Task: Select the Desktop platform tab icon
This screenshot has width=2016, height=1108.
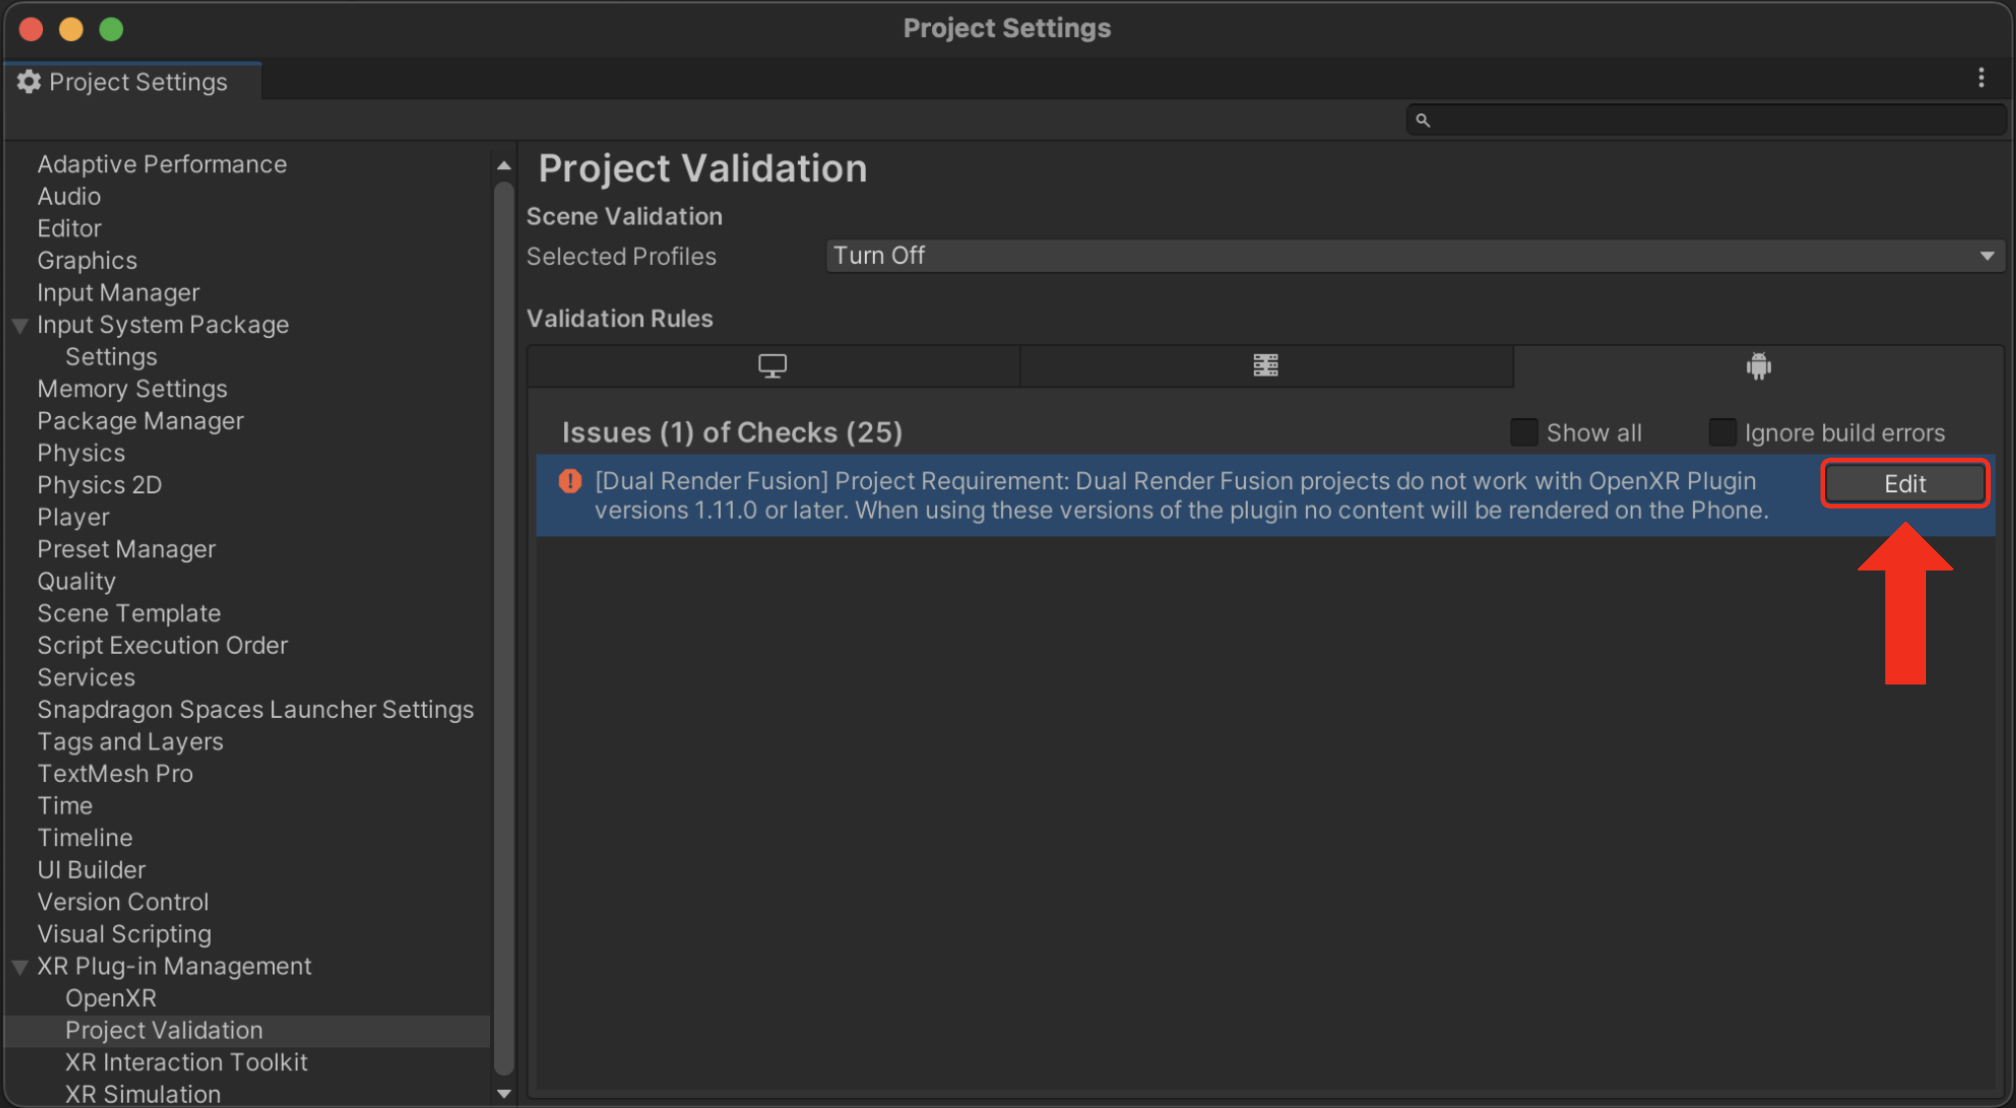Action: pyautogui.click(x=772, y=366)
